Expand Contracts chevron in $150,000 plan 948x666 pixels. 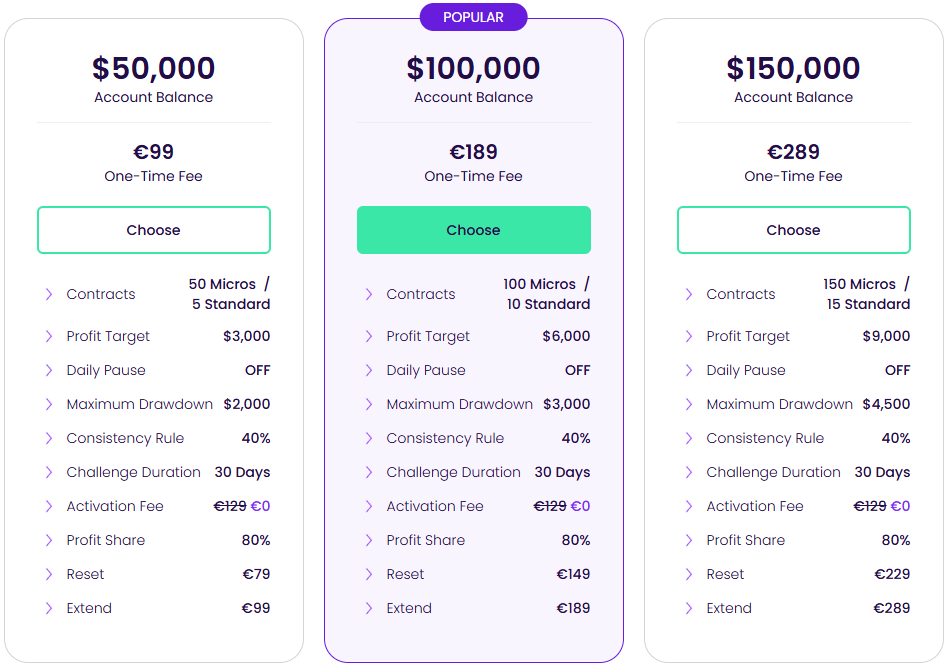coord(689,294)
